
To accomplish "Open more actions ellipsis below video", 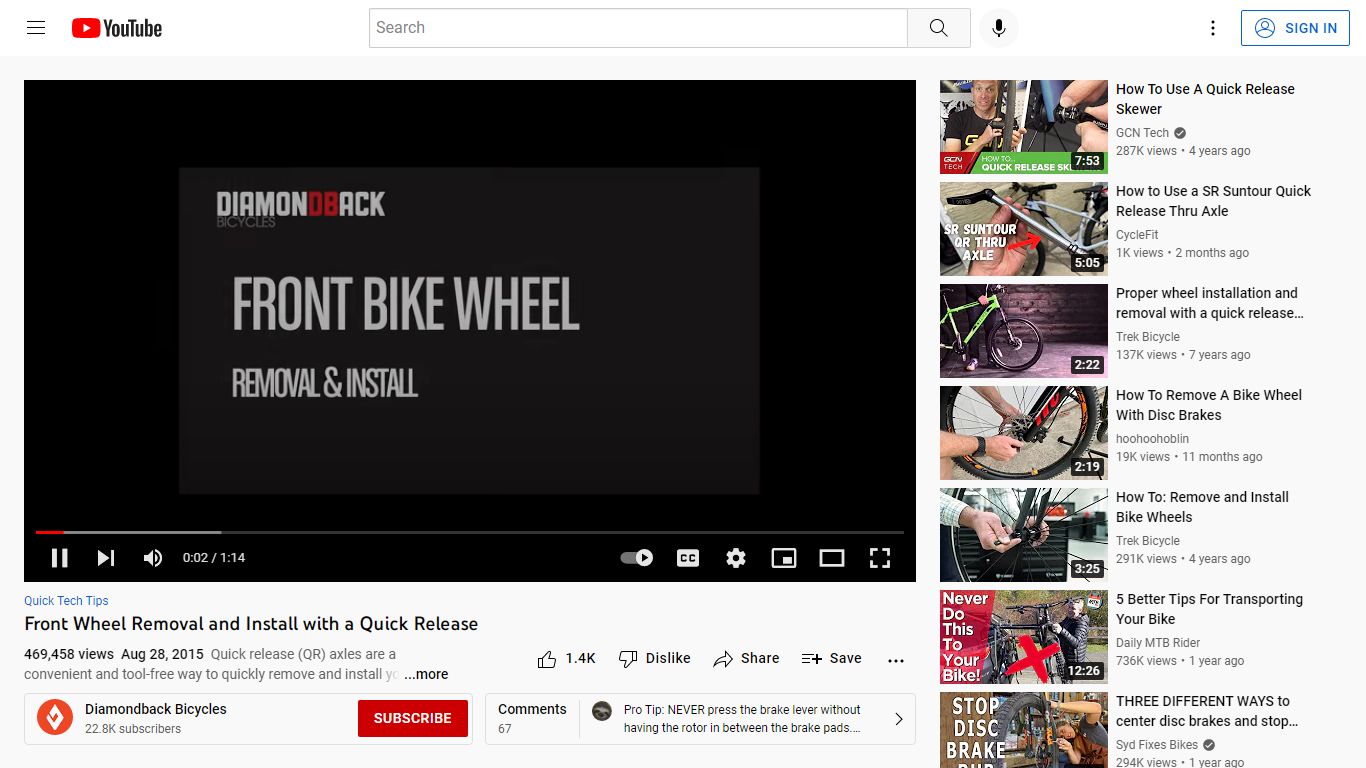I will 896,660.
